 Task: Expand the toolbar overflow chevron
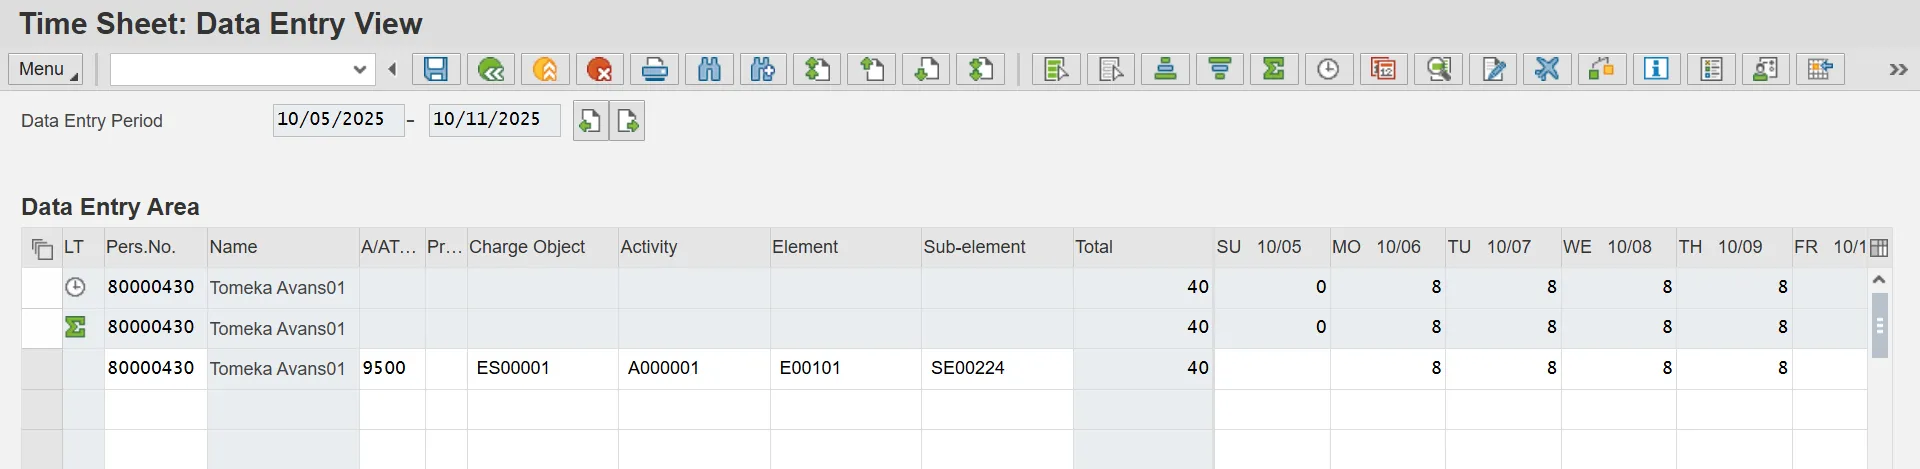pyautogui.click(x=1898, y=69)
